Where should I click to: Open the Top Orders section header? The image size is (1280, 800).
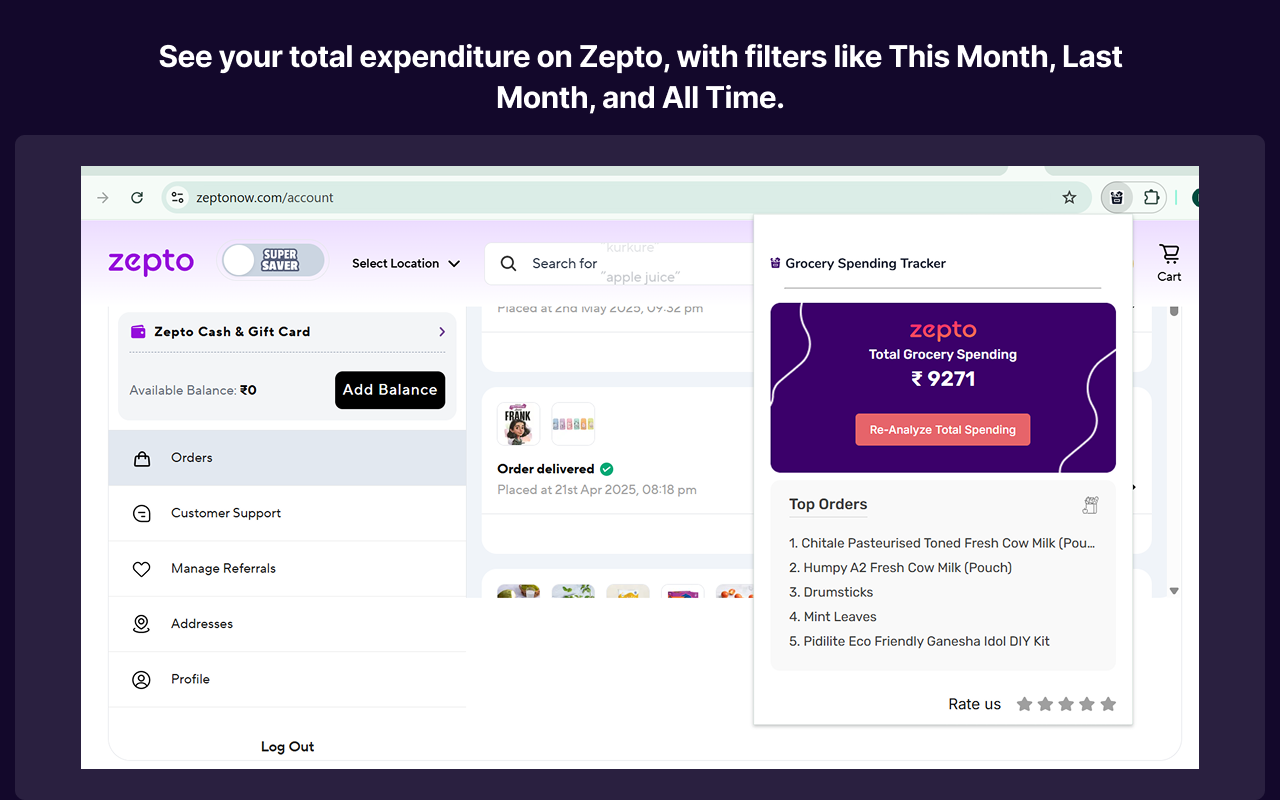(827, 504)
